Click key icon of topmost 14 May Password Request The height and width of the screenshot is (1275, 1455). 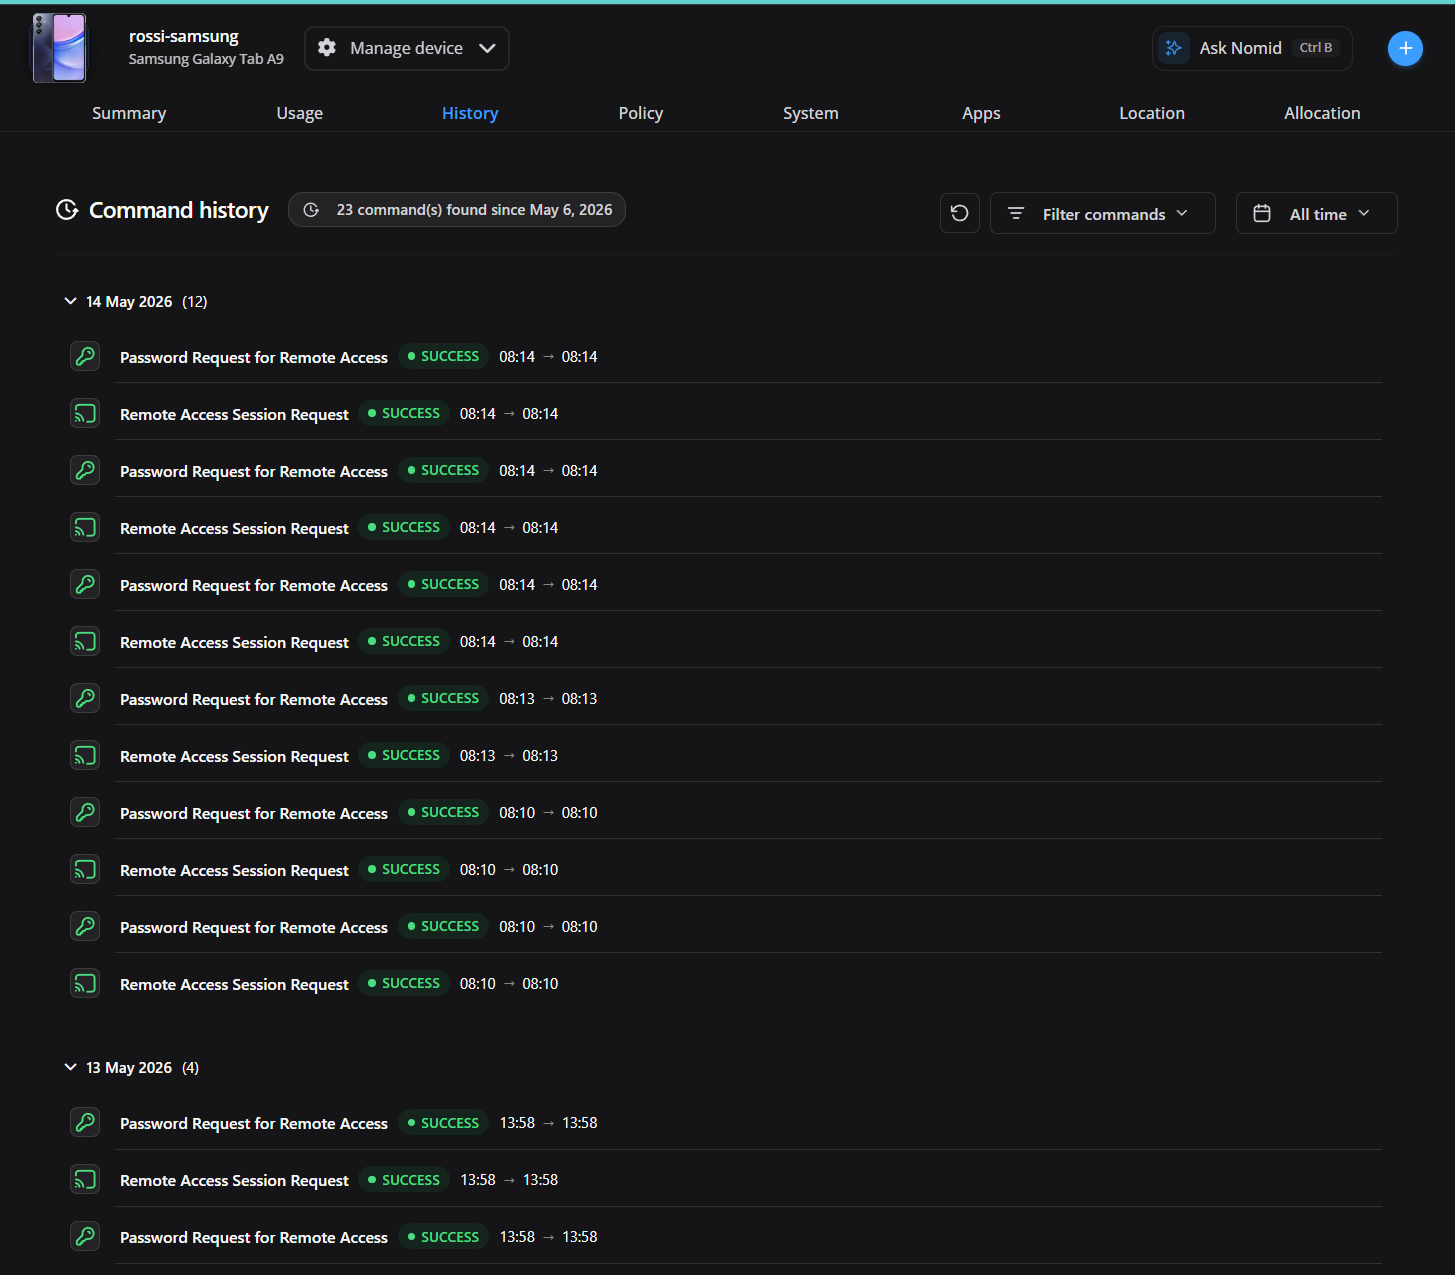point(85,356)
